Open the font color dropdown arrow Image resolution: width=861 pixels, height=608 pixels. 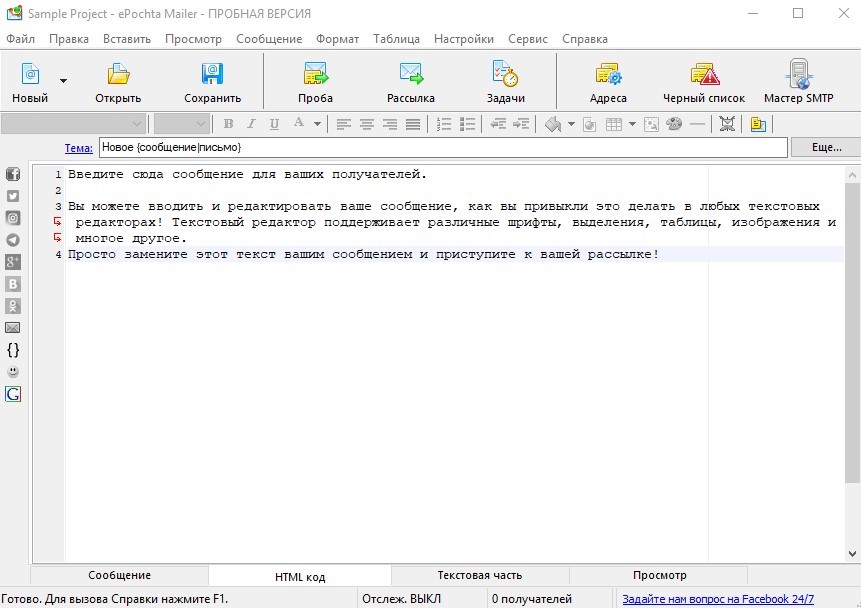tap(317, 124)
